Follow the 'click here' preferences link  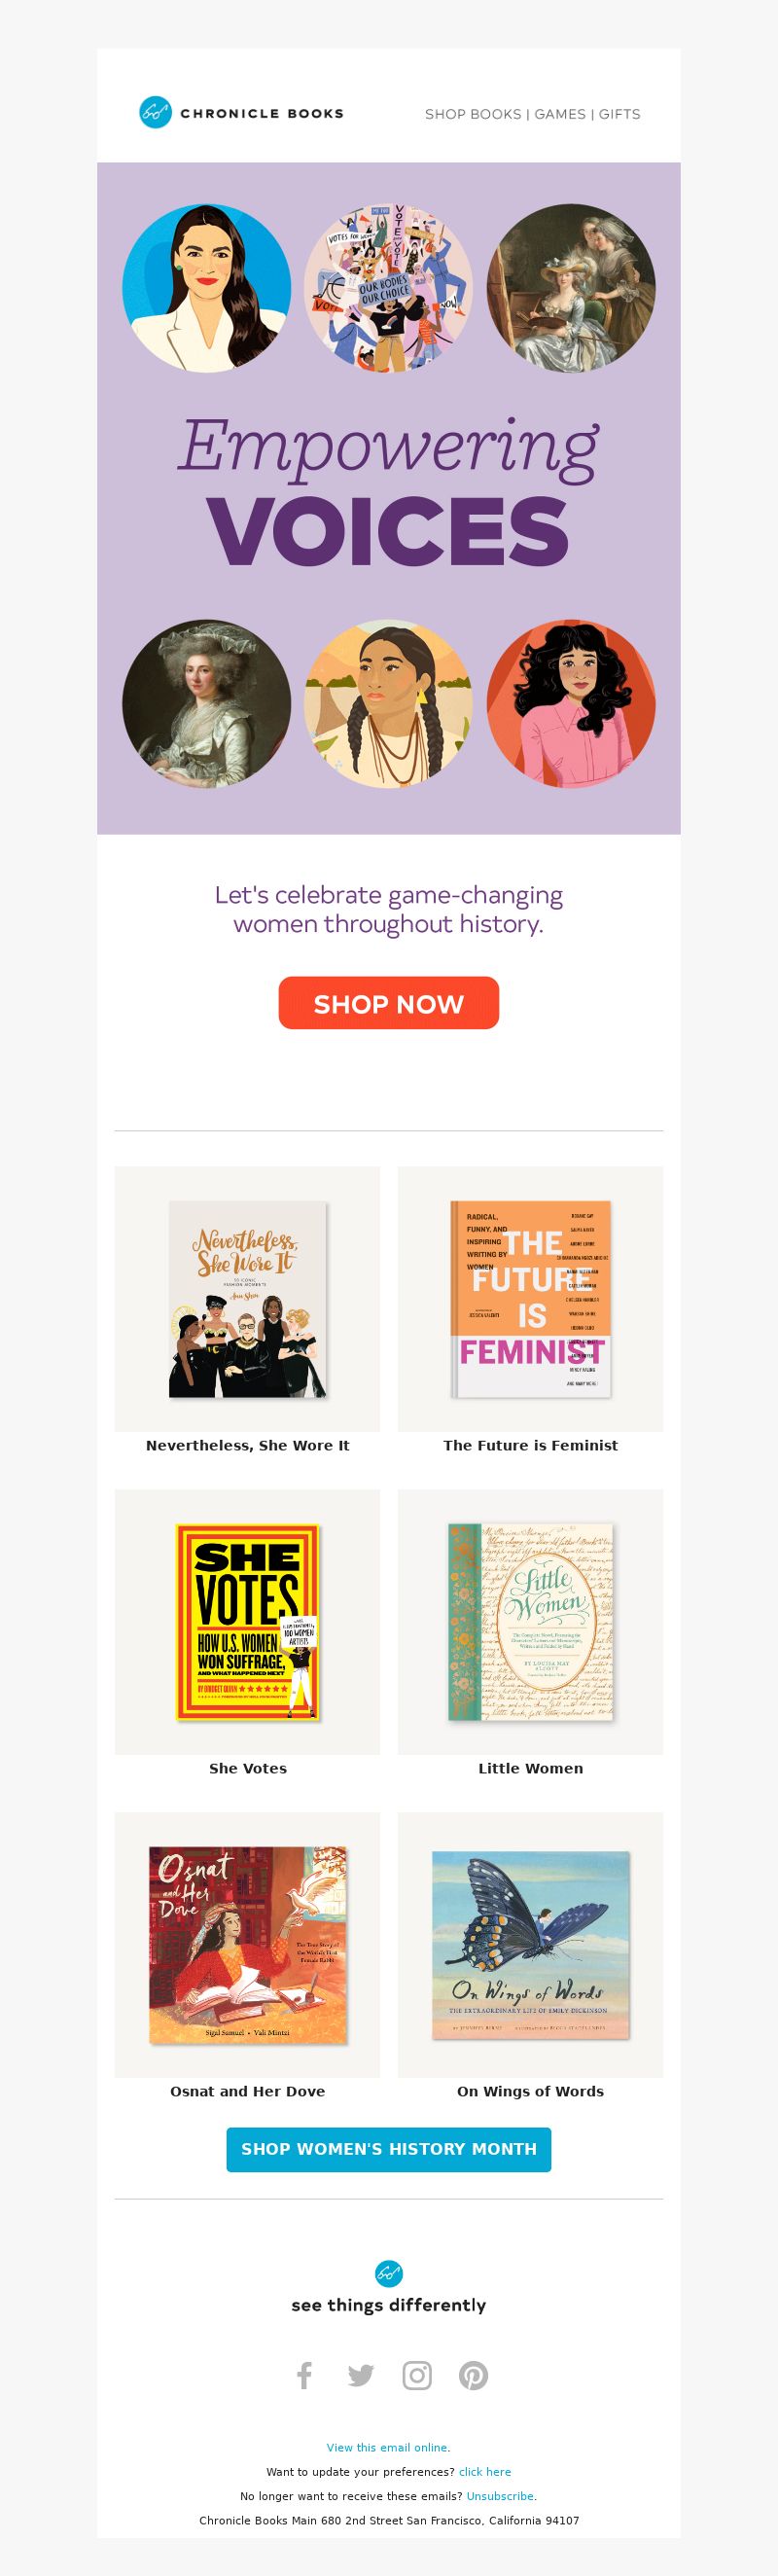click(485, 2471)
